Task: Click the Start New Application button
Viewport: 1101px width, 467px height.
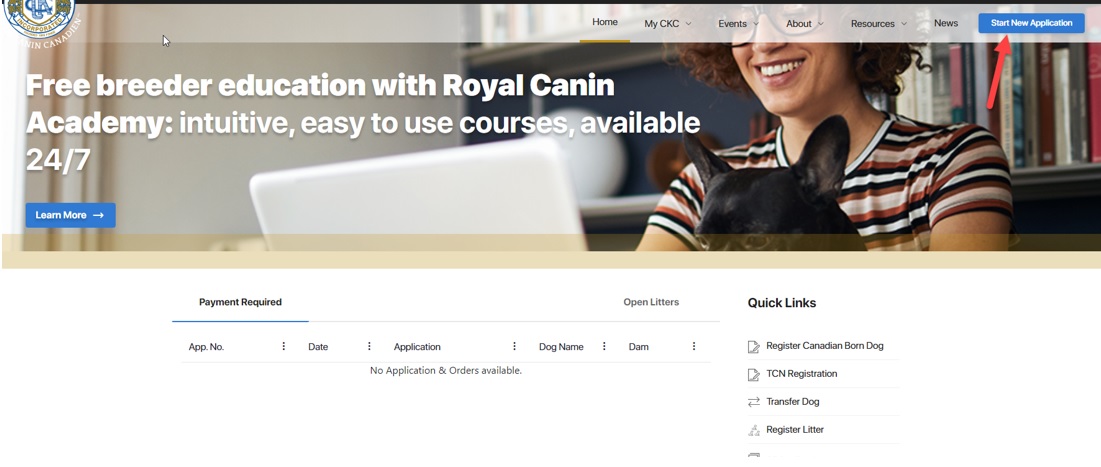Action: click(1031, 23)
